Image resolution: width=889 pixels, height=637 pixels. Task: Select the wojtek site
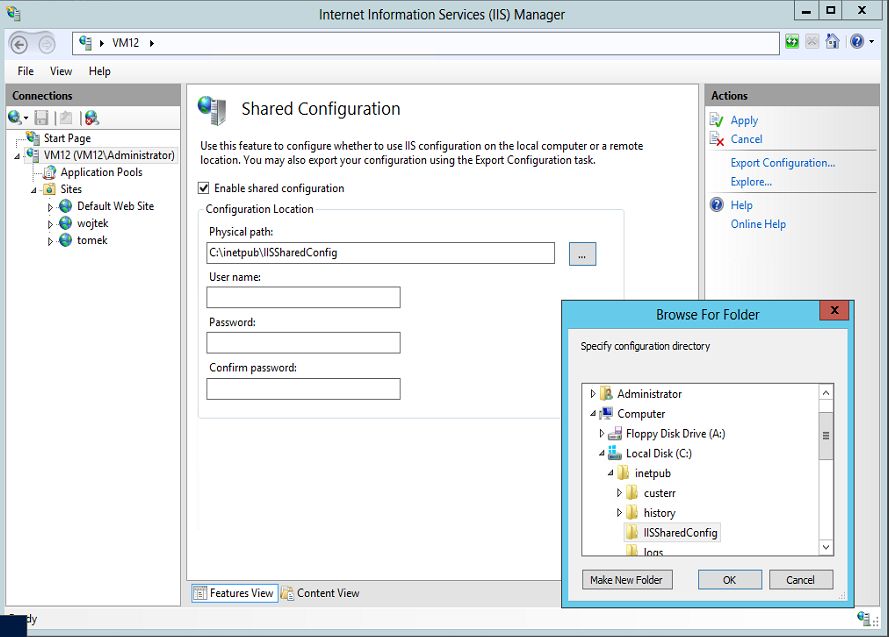click(x=92, y=223)
